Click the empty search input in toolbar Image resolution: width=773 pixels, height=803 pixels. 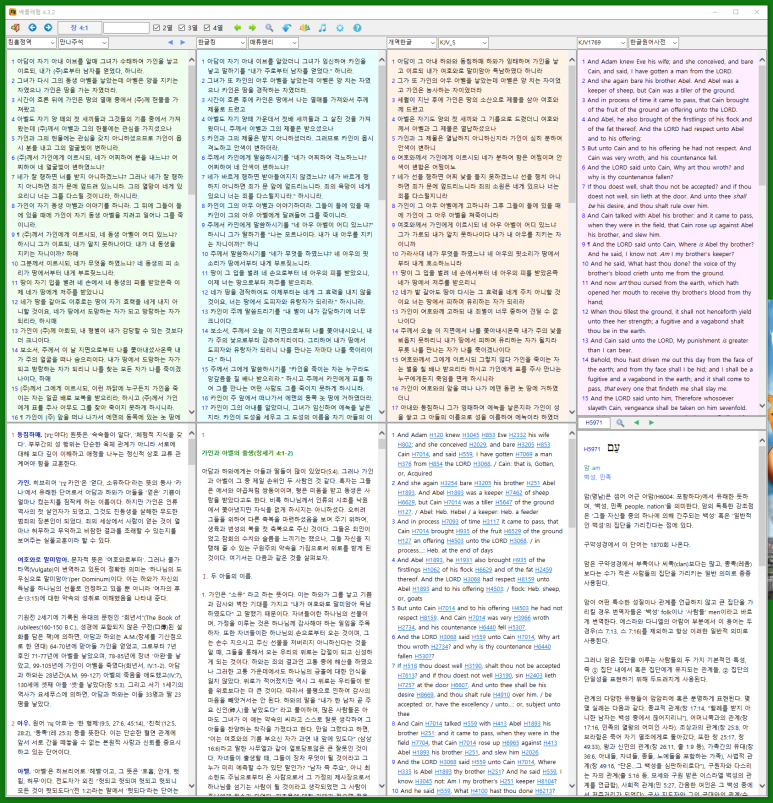(x=126, y=28)
